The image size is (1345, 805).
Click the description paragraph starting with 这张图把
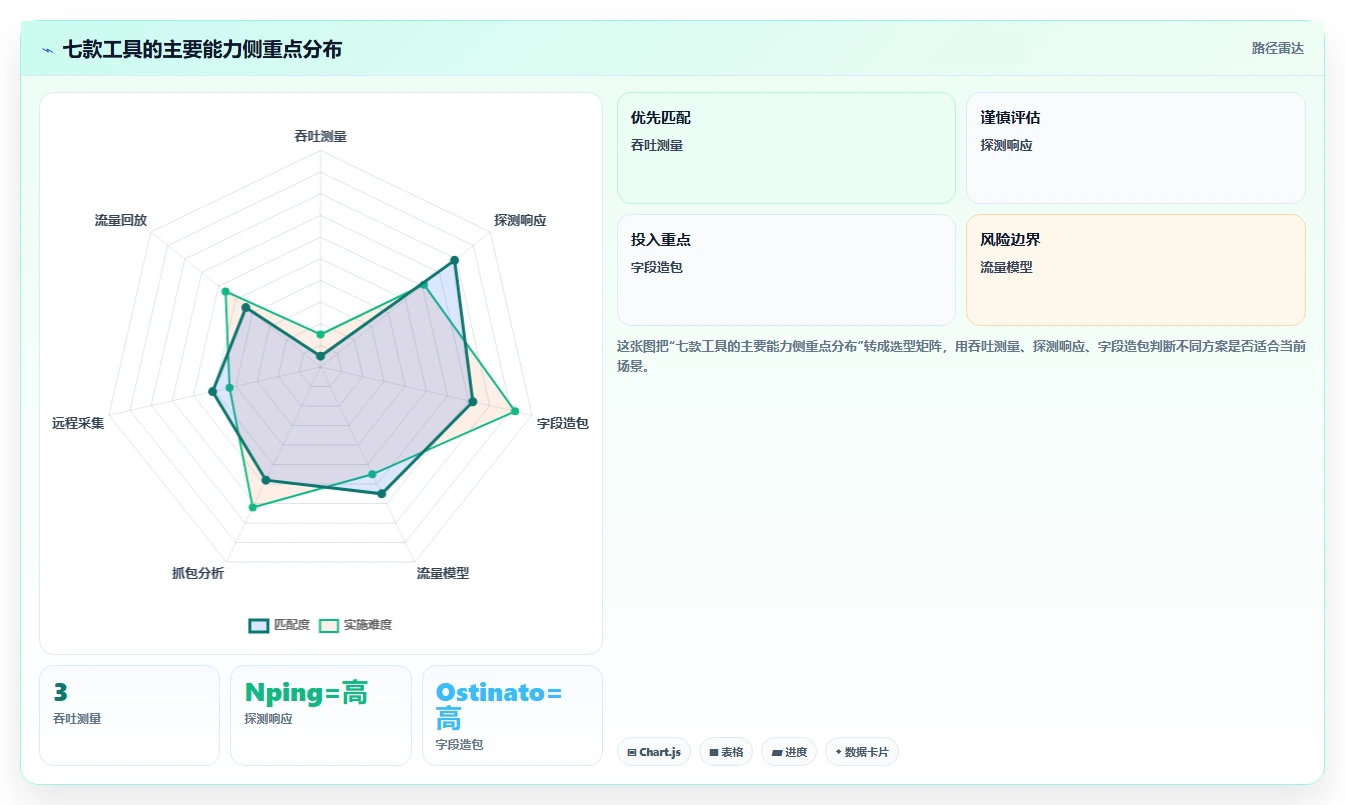tap(961, 356)
